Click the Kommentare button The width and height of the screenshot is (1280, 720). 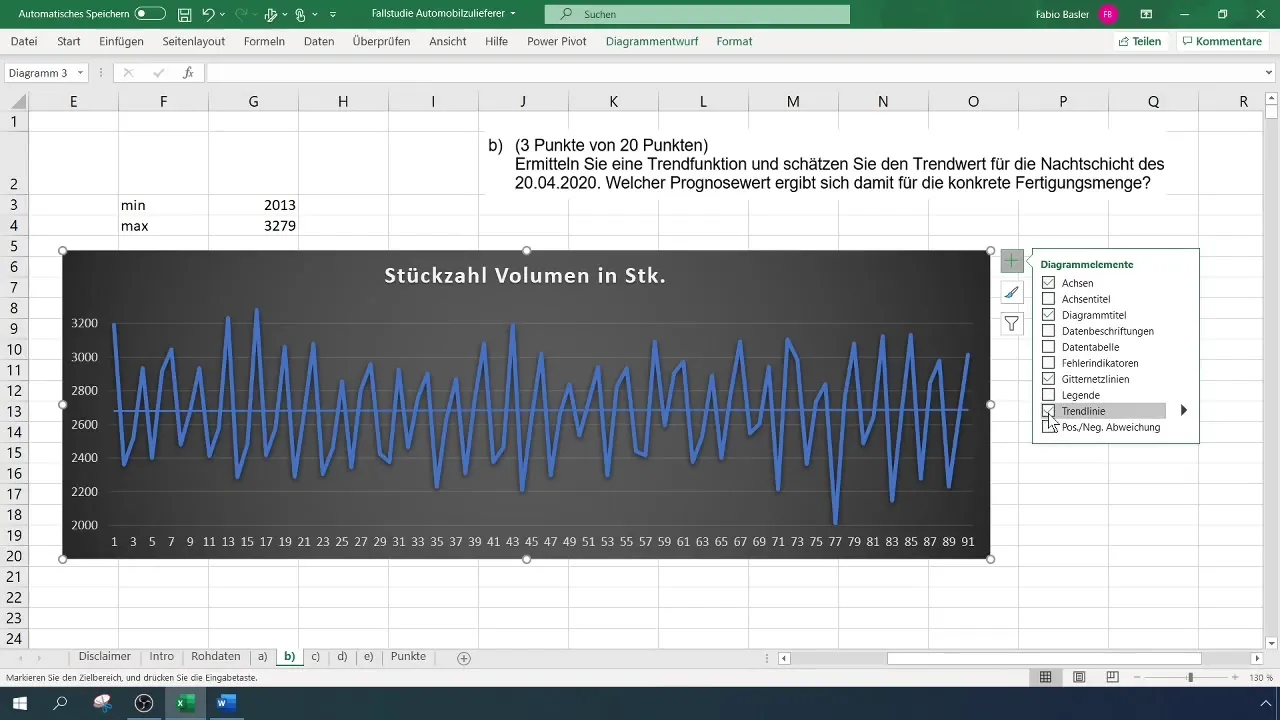[1220, 42]
